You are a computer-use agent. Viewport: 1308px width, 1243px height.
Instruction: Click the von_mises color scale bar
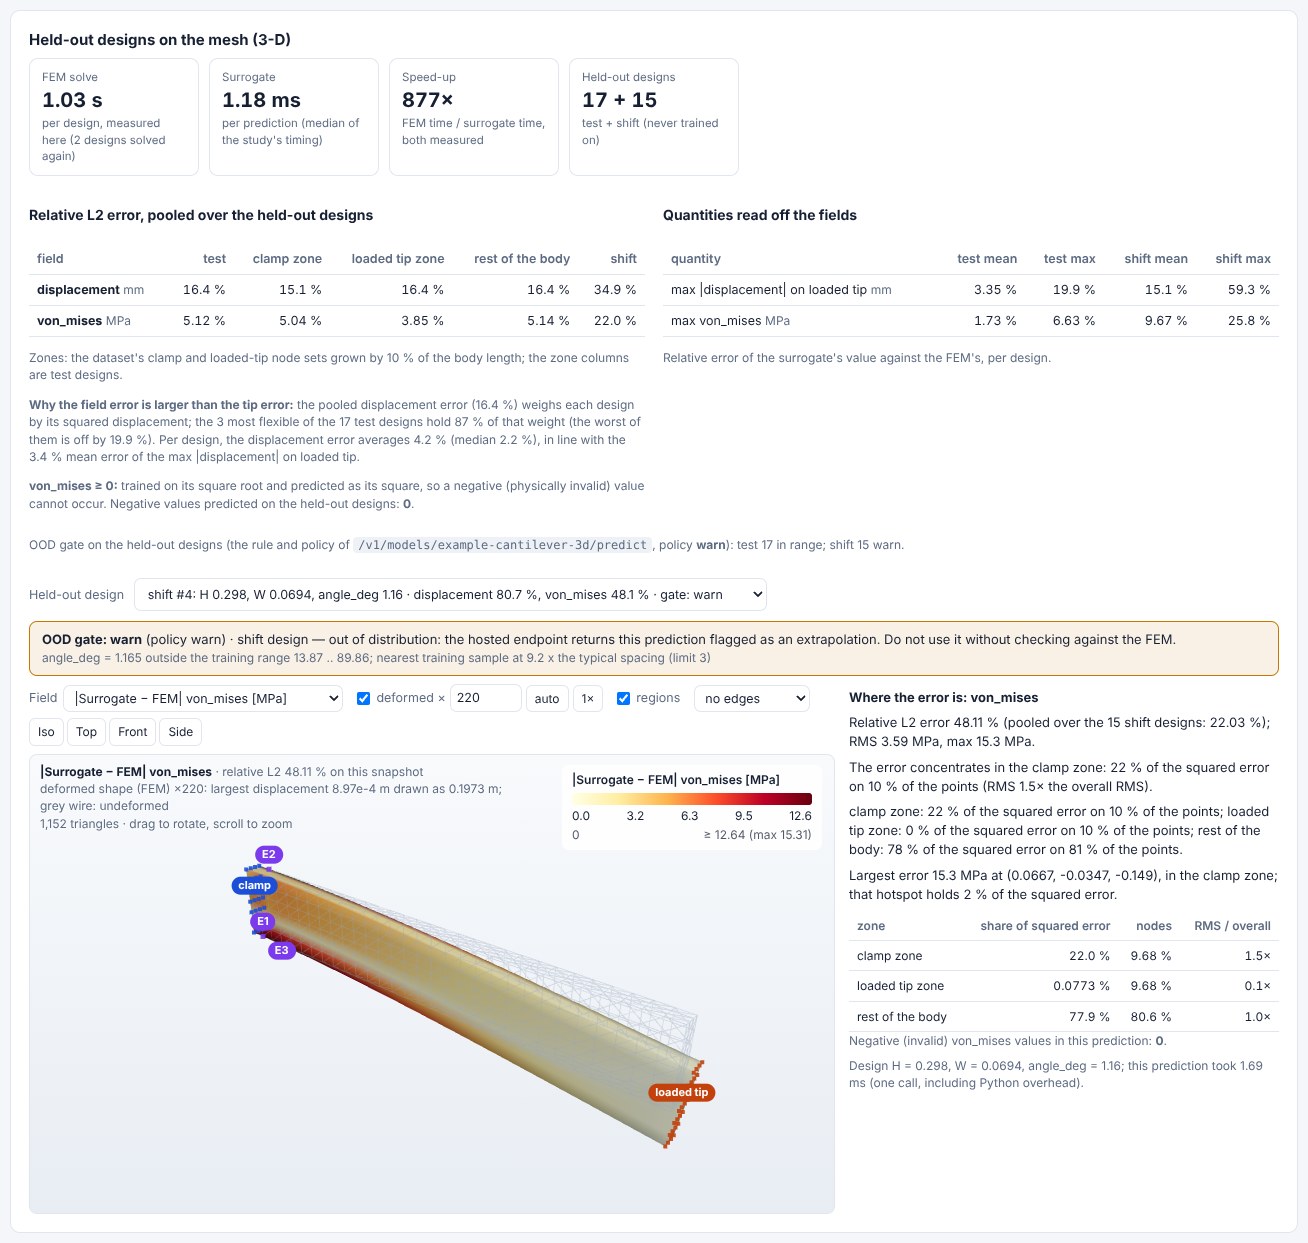click(x=692, y=798)
